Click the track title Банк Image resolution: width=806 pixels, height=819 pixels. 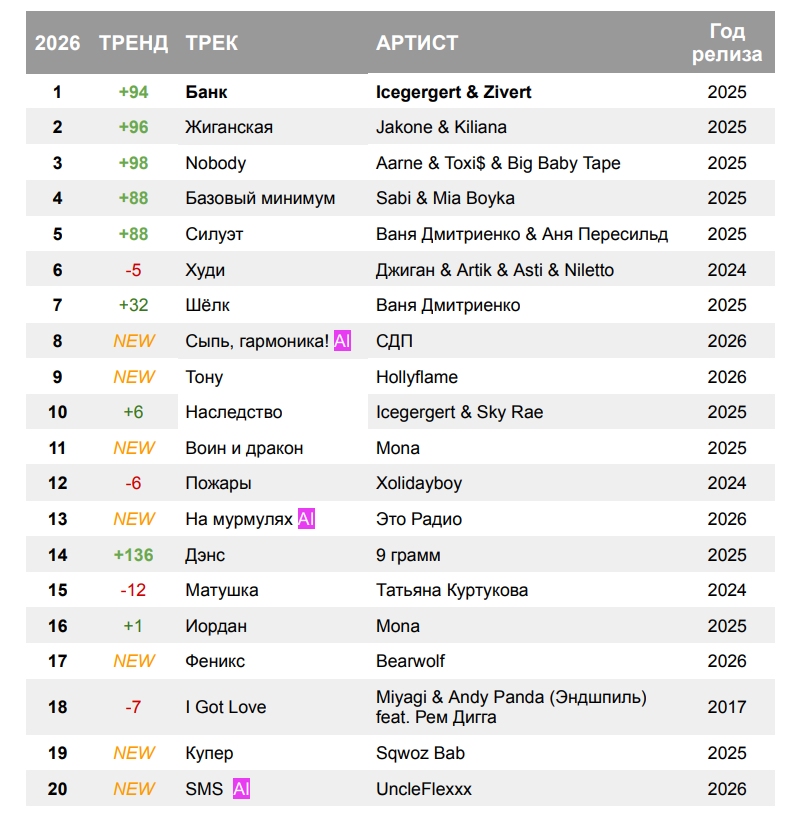click(206, 92)
